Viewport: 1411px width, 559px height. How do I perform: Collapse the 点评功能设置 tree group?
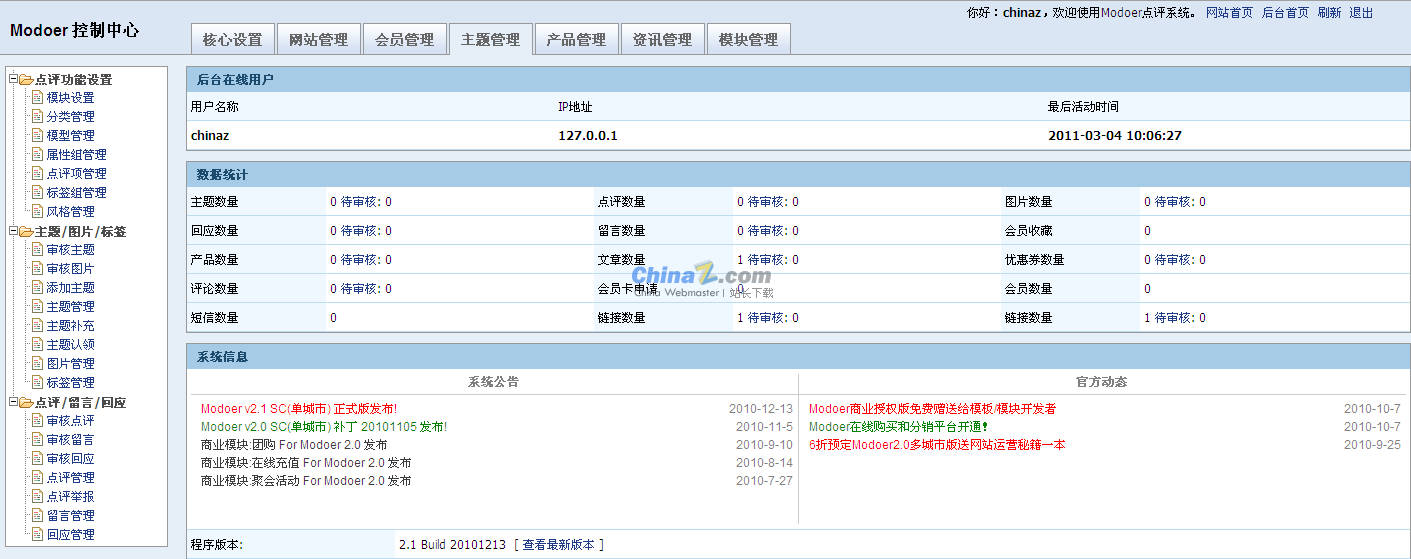tap(13, 79)
